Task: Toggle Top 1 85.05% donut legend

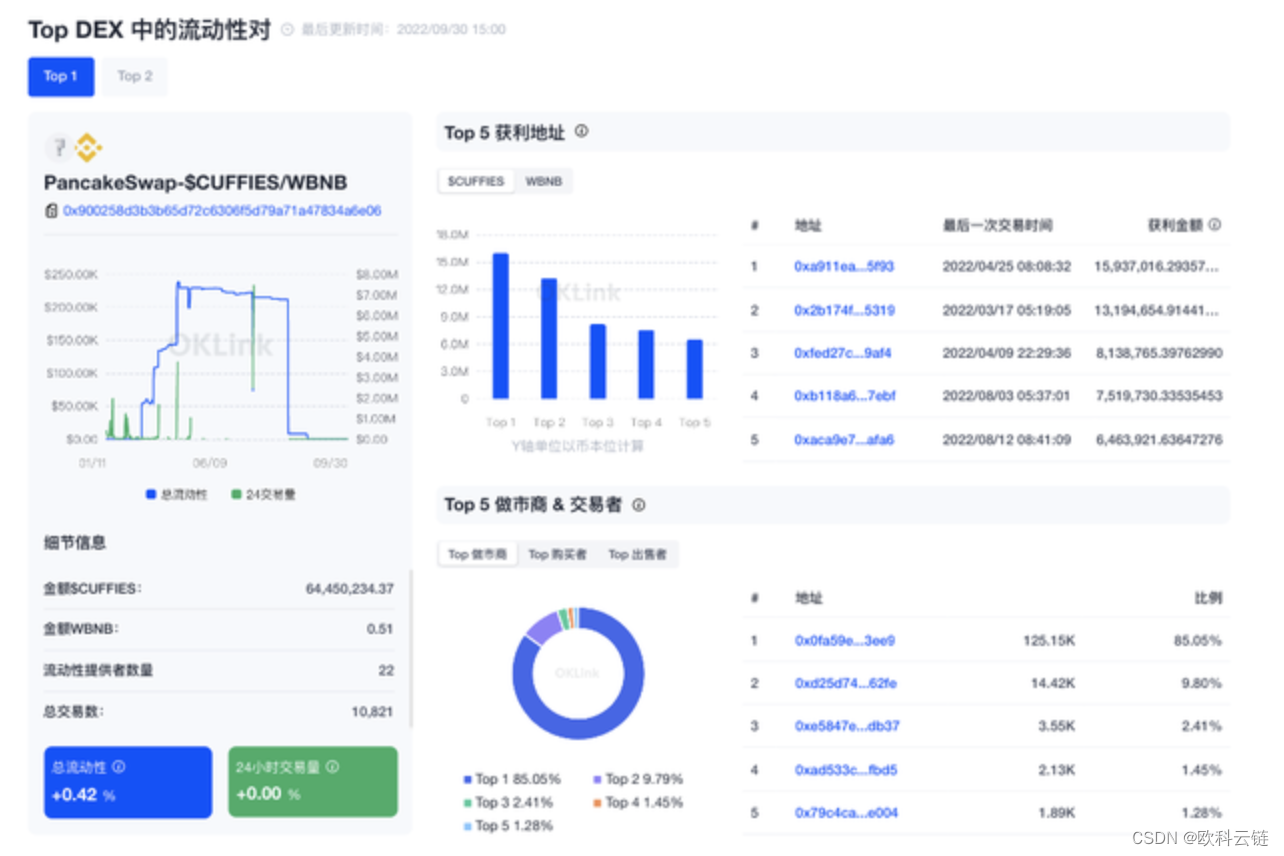Action: pos(511,779)
